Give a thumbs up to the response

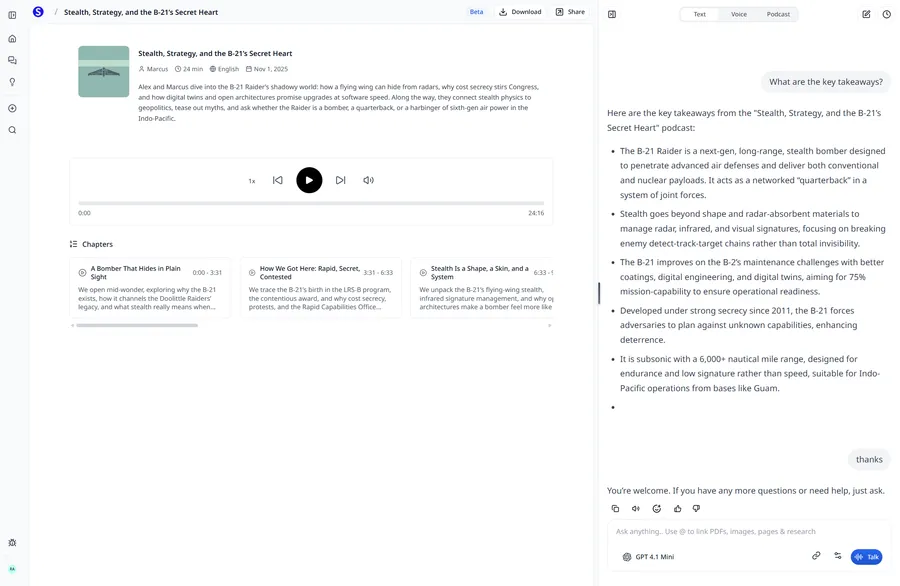[677, 508]
